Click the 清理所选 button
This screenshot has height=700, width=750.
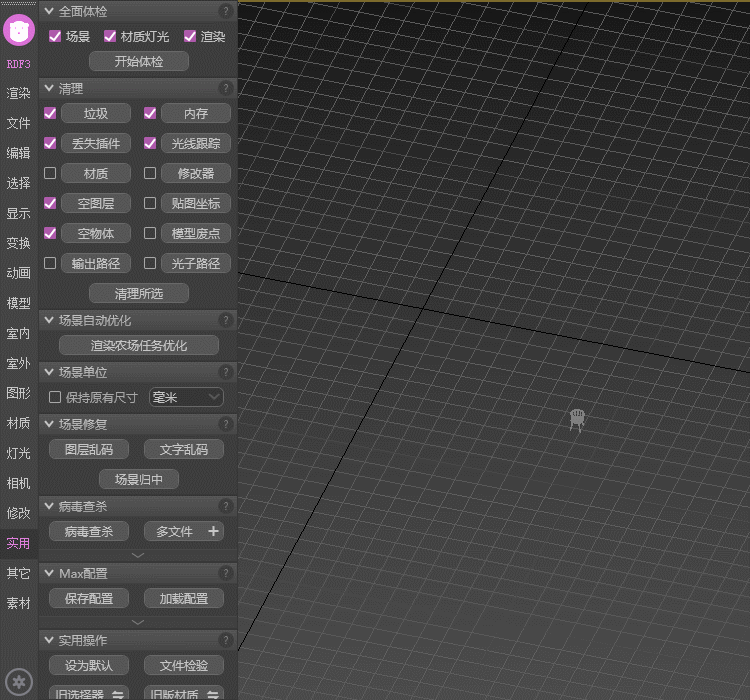pyautogui.click(x=139, y=293)
